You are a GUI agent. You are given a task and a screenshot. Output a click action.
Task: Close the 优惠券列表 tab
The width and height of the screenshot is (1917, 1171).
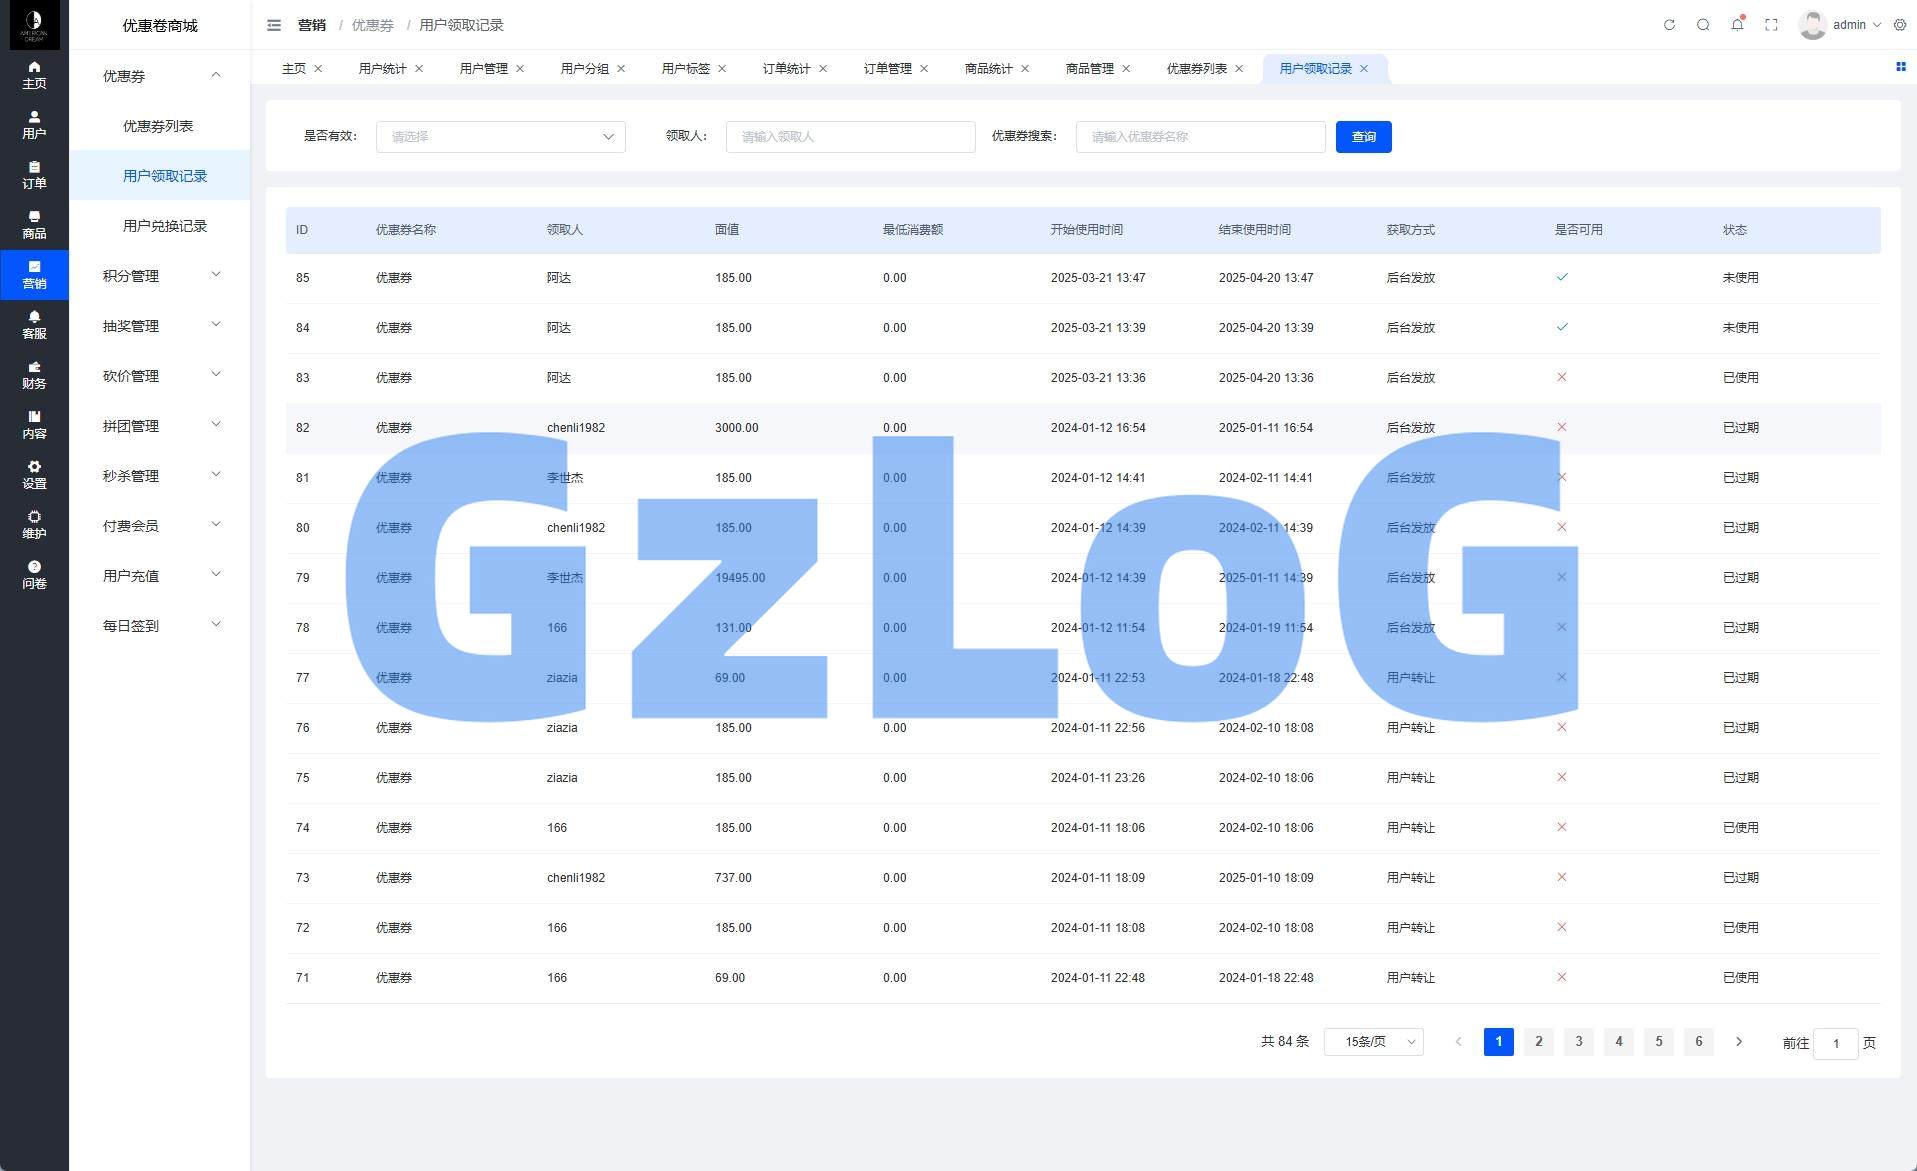point(1239,69)
